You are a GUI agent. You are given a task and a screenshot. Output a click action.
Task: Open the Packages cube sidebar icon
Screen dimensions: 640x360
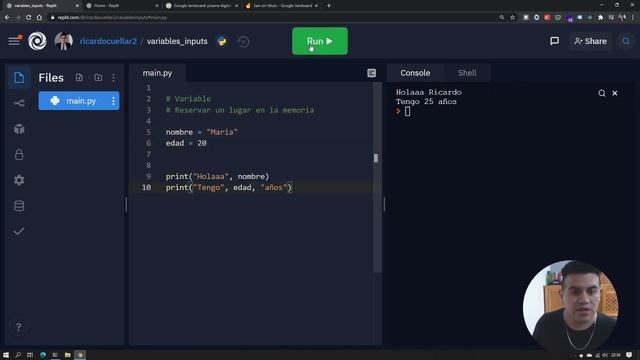pos(19,129)
